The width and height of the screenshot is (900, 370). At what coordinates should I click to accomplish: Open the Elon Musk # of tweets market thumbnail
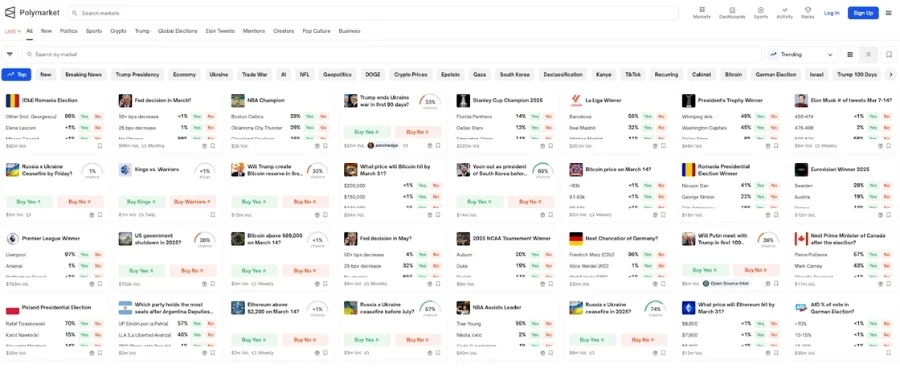click(801, 100)
